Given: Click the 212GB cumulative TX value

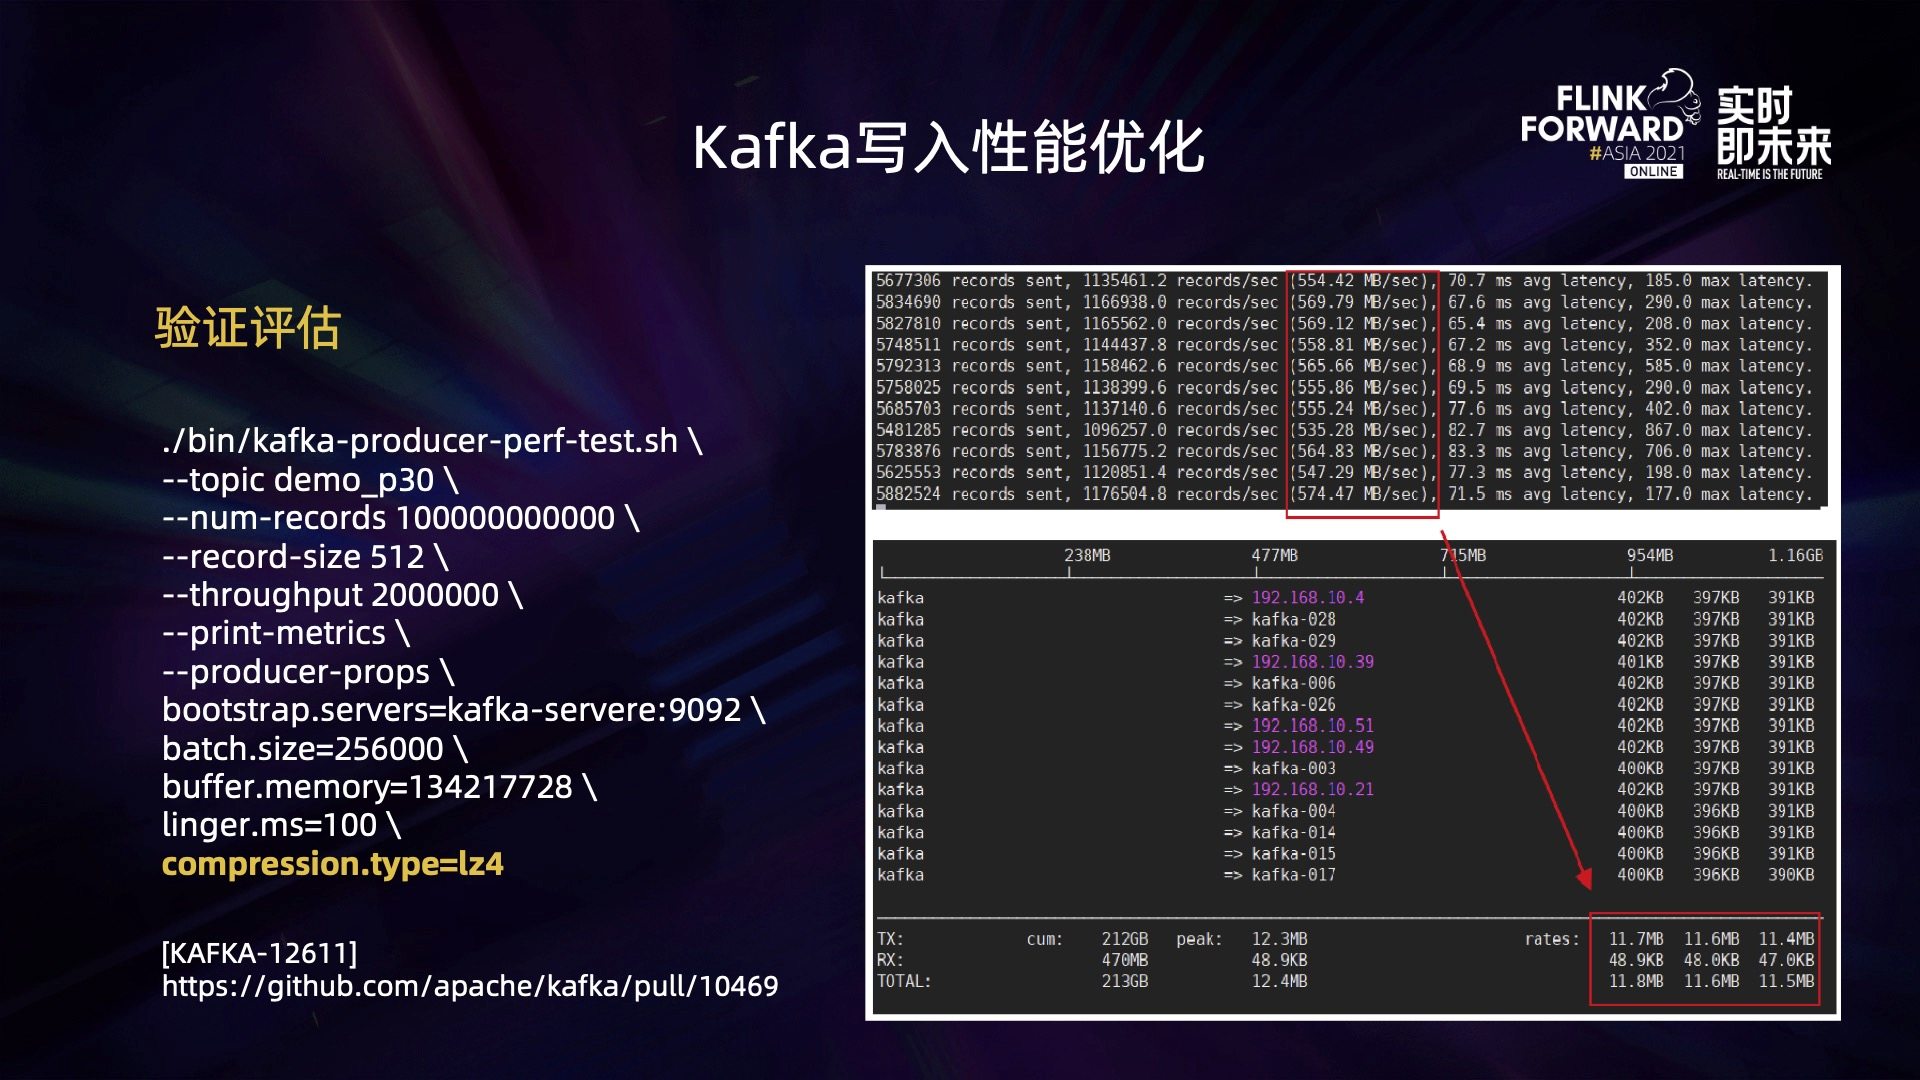Looking at the screenshot, I should click(1124, 939).
